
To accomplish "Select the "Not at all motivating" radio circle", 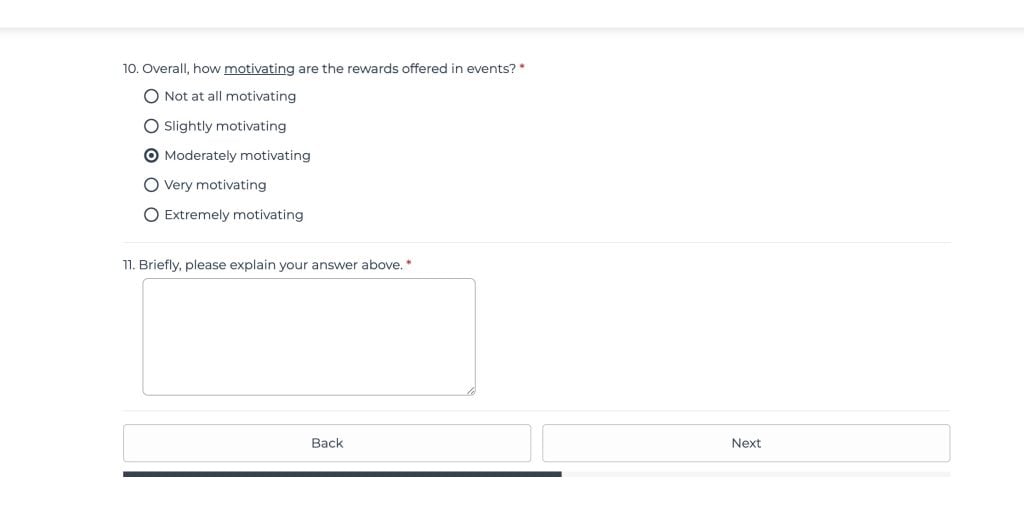I will [x=151, y=96].
